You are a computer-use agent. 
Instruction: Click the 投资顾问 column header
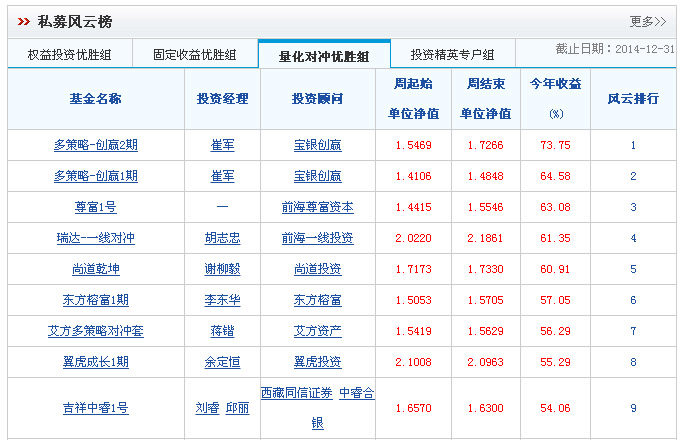point(318,98)
